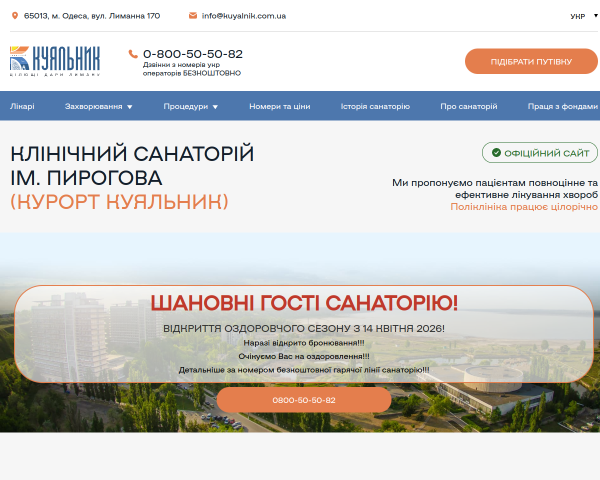Click the address 65013, м. Одеса text

[92, 16]
